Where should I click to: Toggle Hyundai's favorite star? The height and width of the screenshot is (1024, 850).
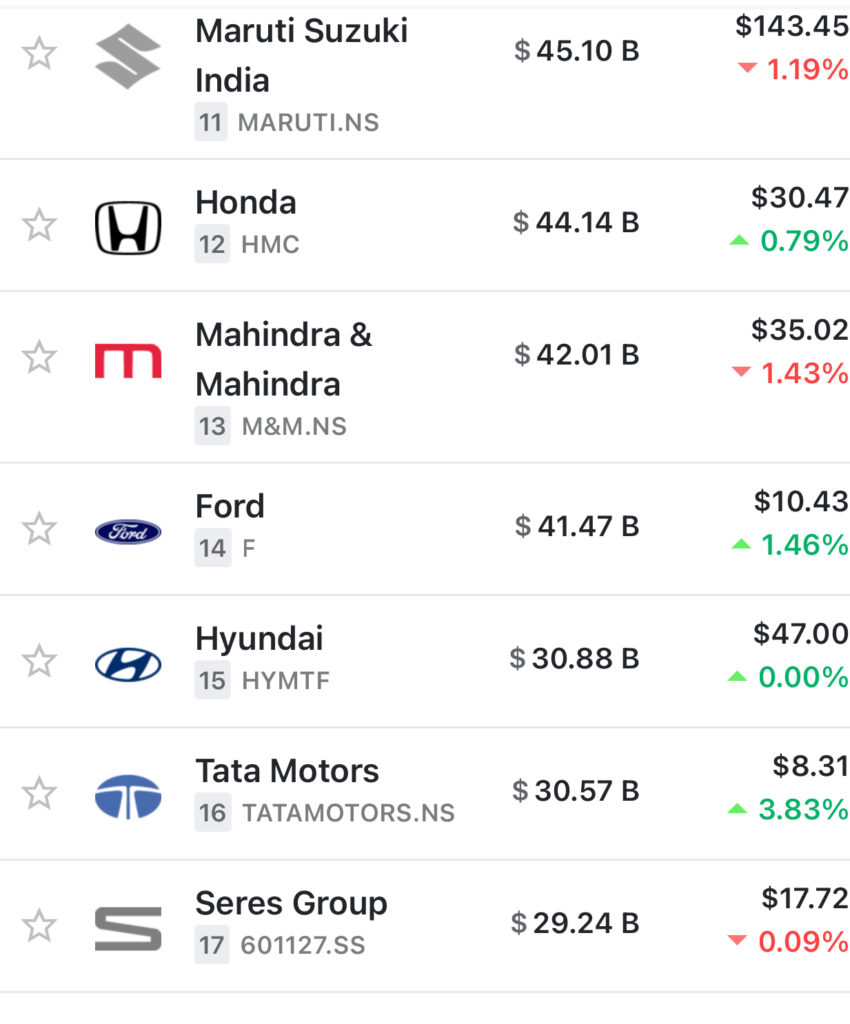coord(39,661)
